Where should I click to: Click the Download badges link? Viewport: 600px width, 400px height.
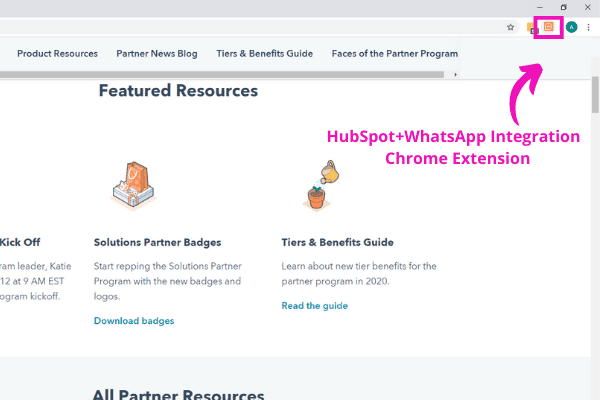click(x=134, y=321)
